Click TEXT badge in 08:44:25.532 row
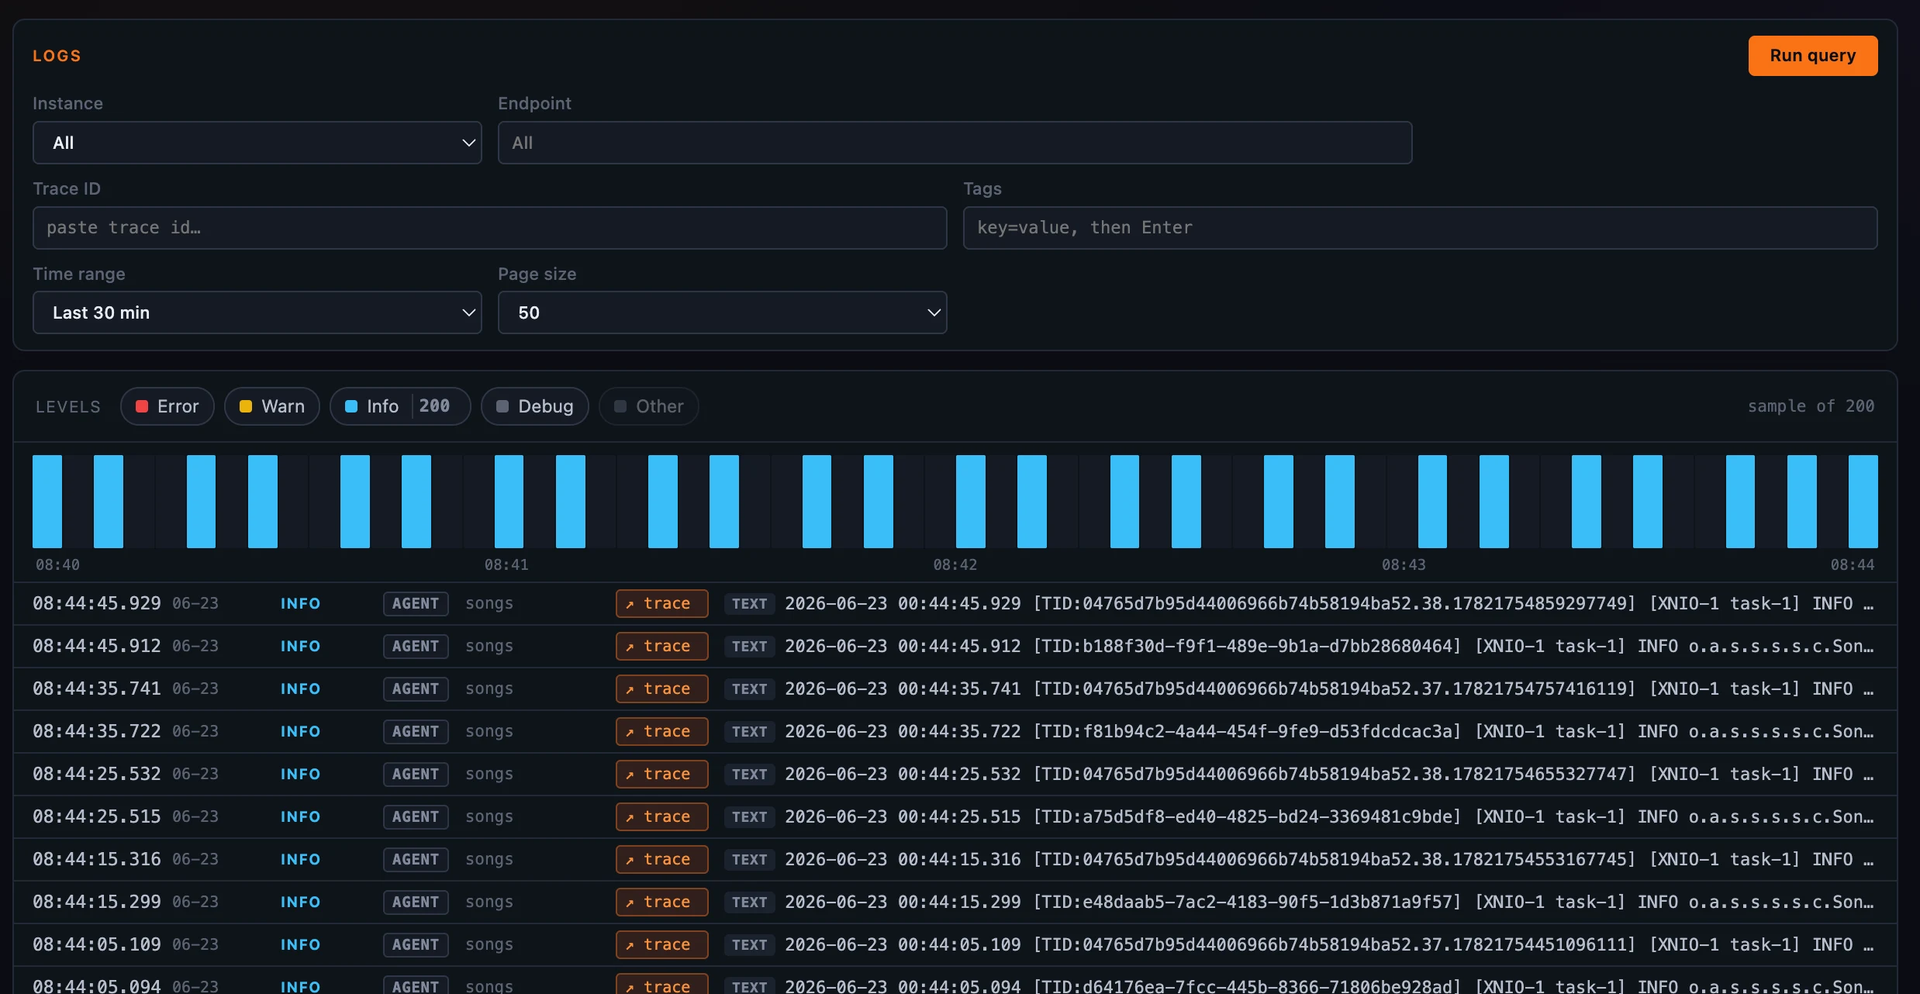The width and height of the screenshot is (1920, 994). pyautogui.click(x=749, y=774)
